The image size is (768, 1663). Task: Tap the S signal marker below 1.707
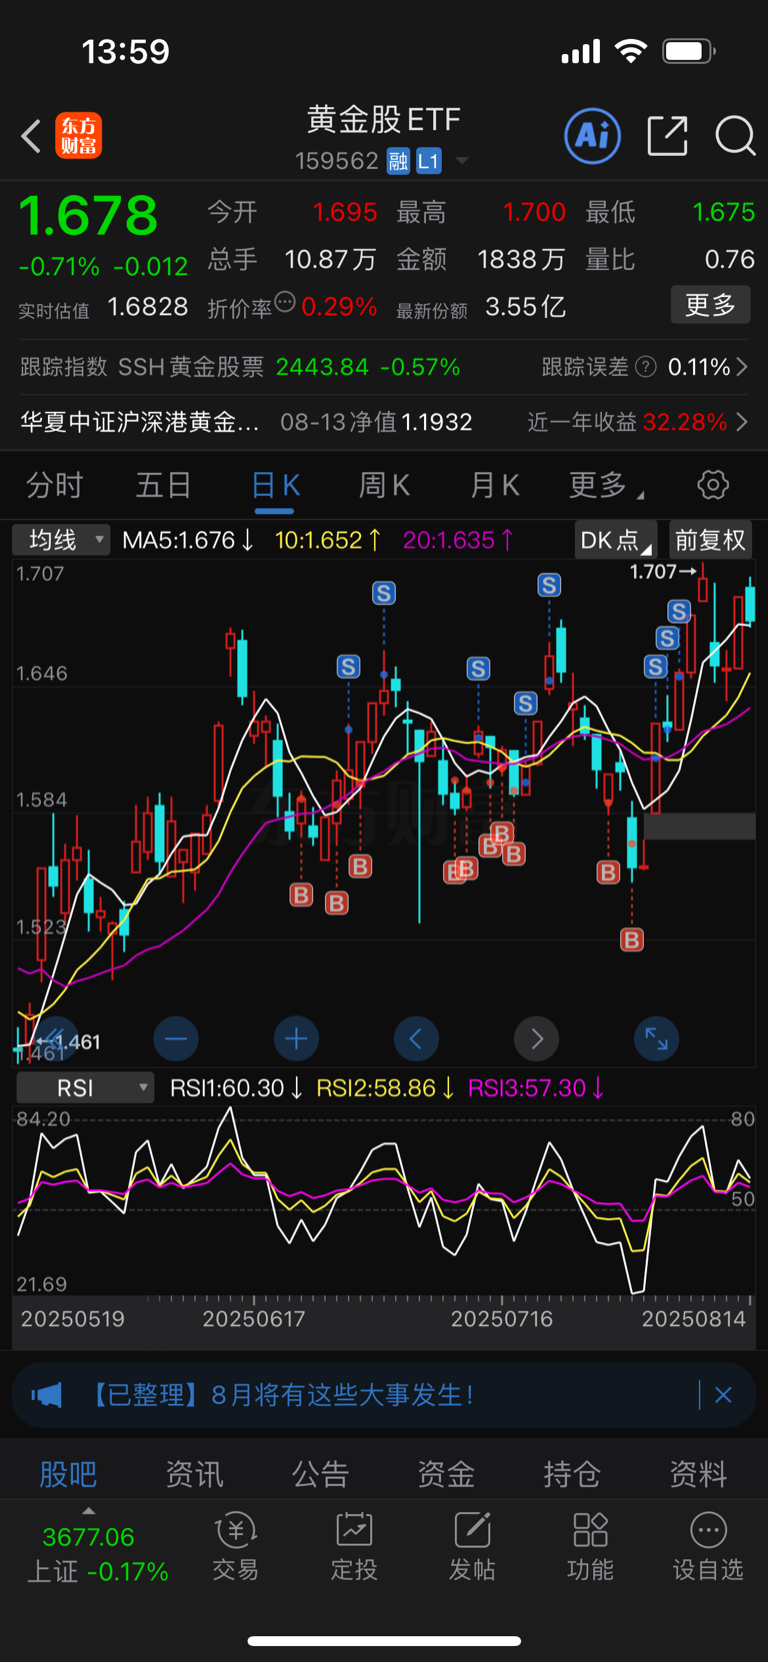(679, 611)
